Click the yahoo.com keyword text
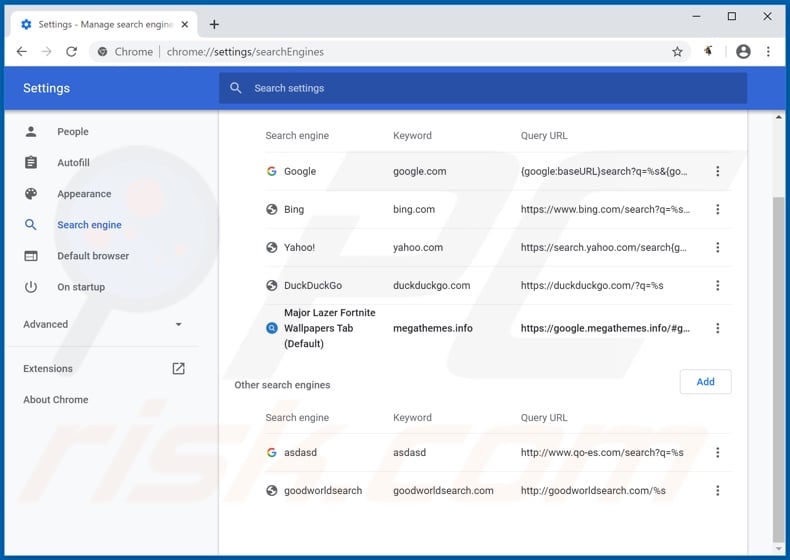790x560 pixels. [418, 247]
